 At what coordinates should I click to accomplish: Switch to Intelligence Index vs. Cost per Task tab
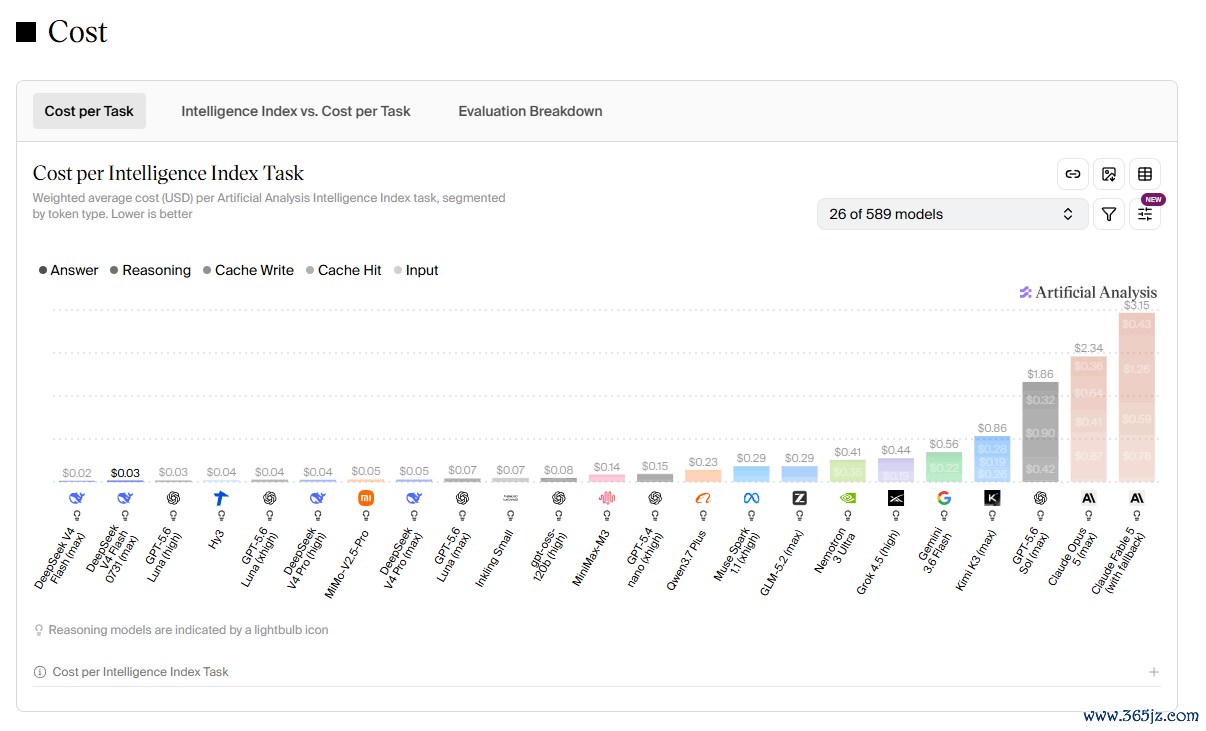point(296,111)
